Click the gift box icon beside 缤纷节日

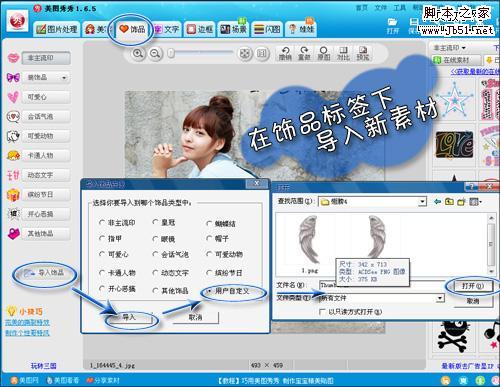13,195
